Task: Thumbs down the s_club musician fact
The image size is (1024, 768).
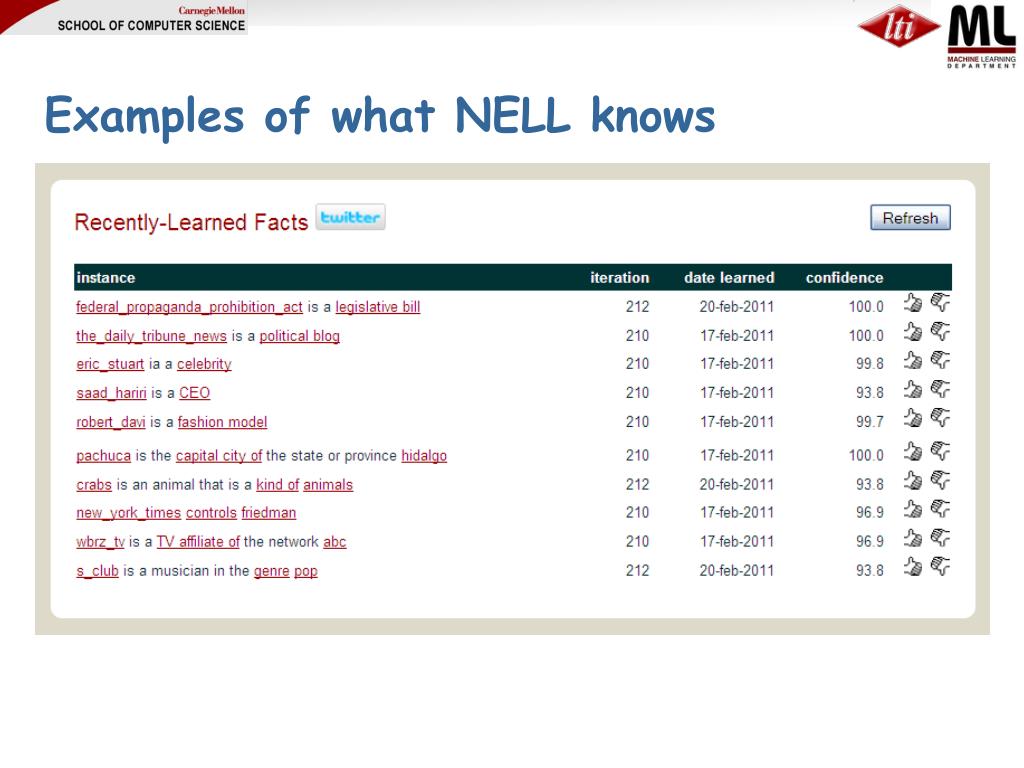Action: click(x=940, y=566)
